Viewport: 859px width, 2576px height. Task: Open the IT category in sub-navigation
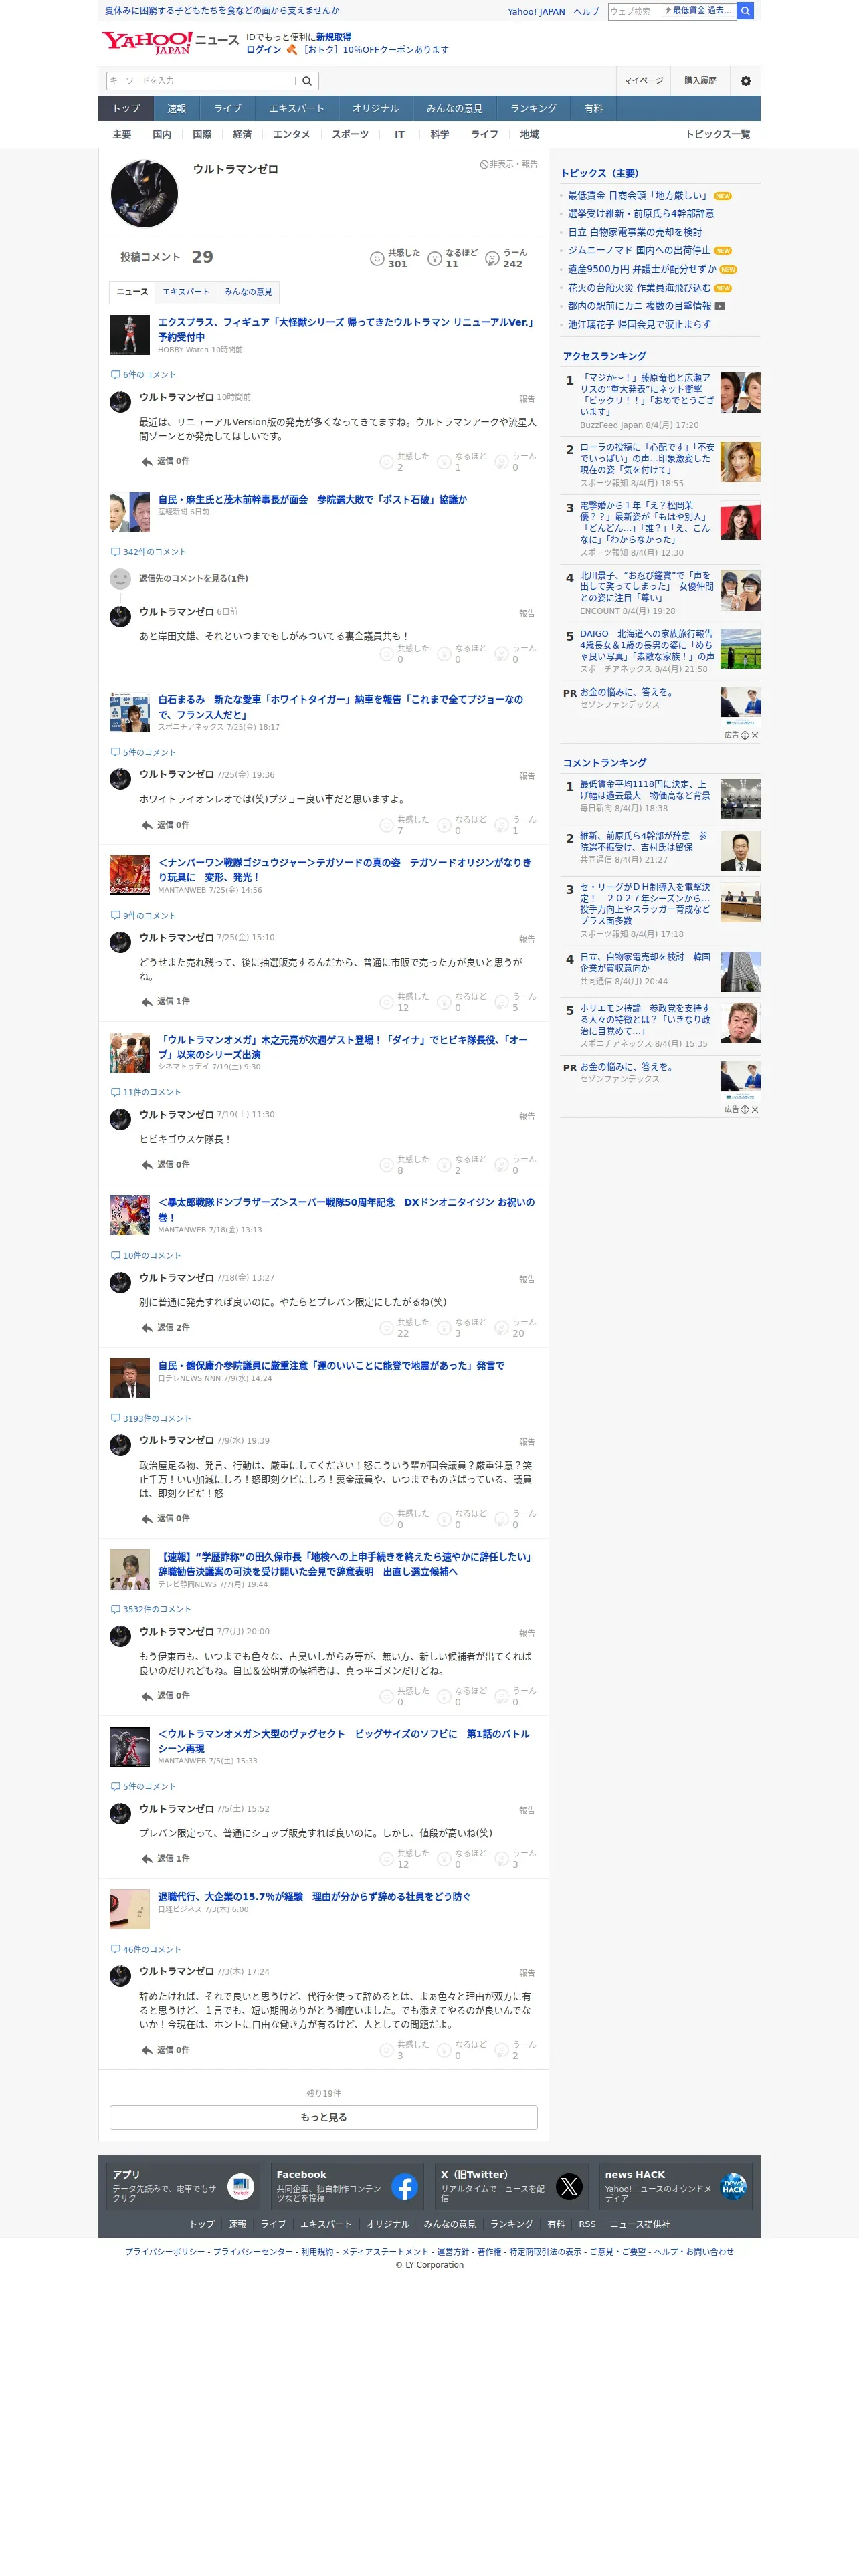click(399, 134)
